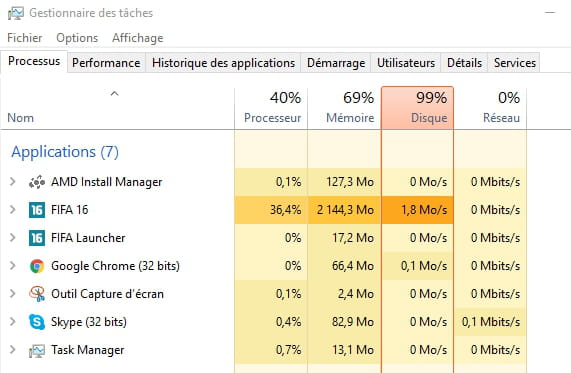Sort by the Mémoire column header
This screenshot has width=571, height=373.
[344, 108]
